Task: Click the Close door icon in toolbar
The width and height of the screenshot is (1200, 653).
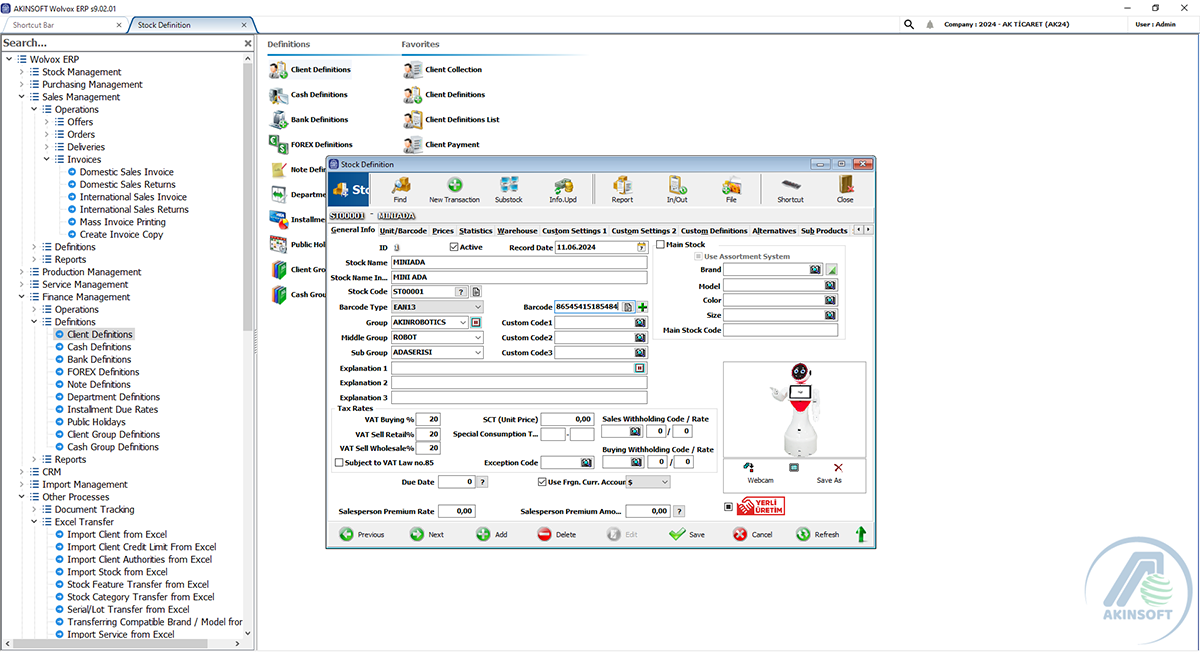Action: [846, 185]
